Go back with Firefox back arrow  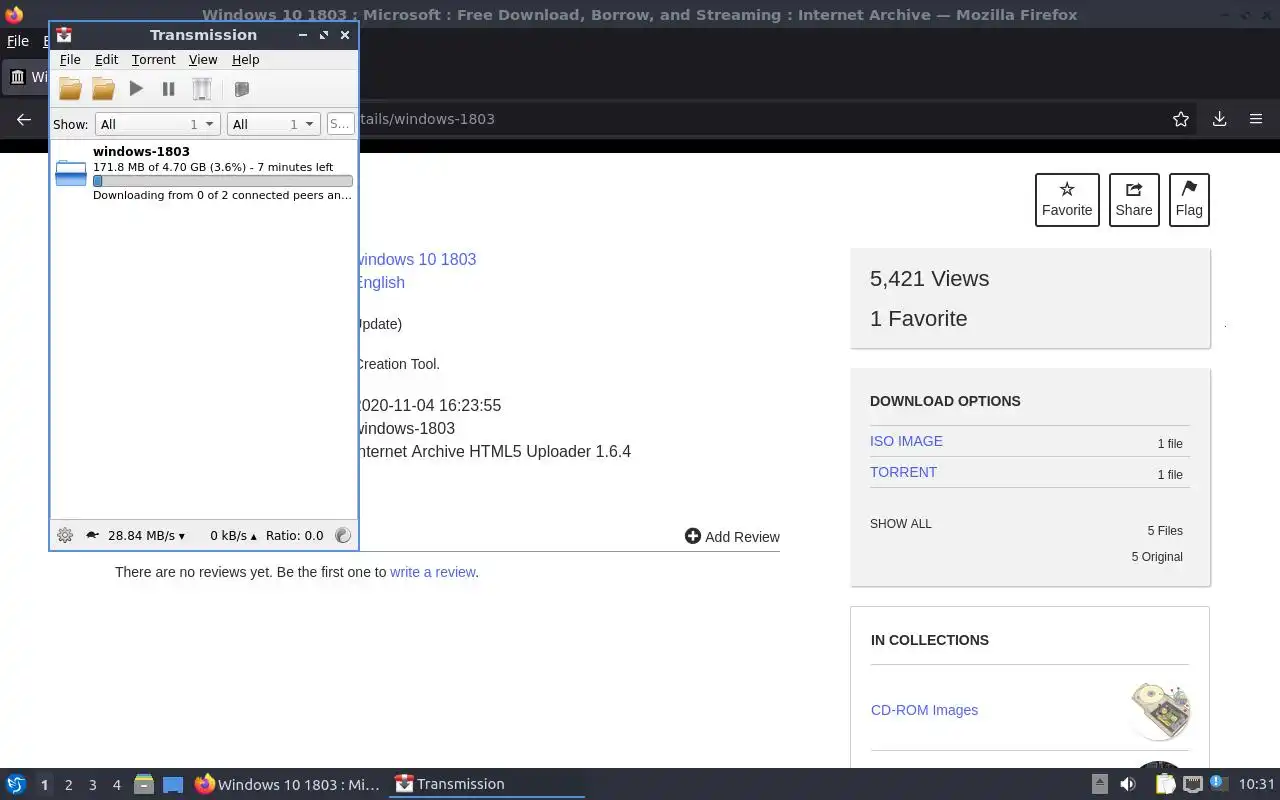pyautogui.click(x=24, y=119)
